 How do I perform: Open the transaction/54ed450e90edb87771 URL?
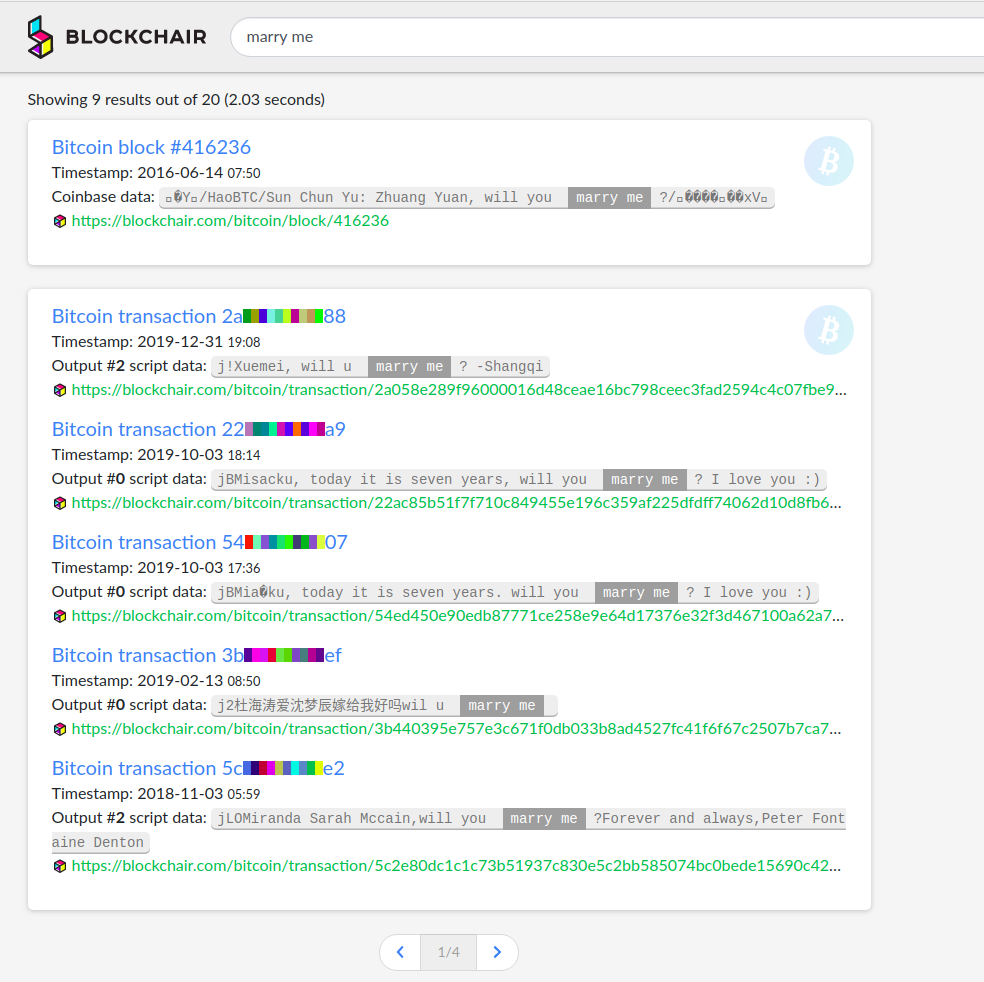click(457, 616)
